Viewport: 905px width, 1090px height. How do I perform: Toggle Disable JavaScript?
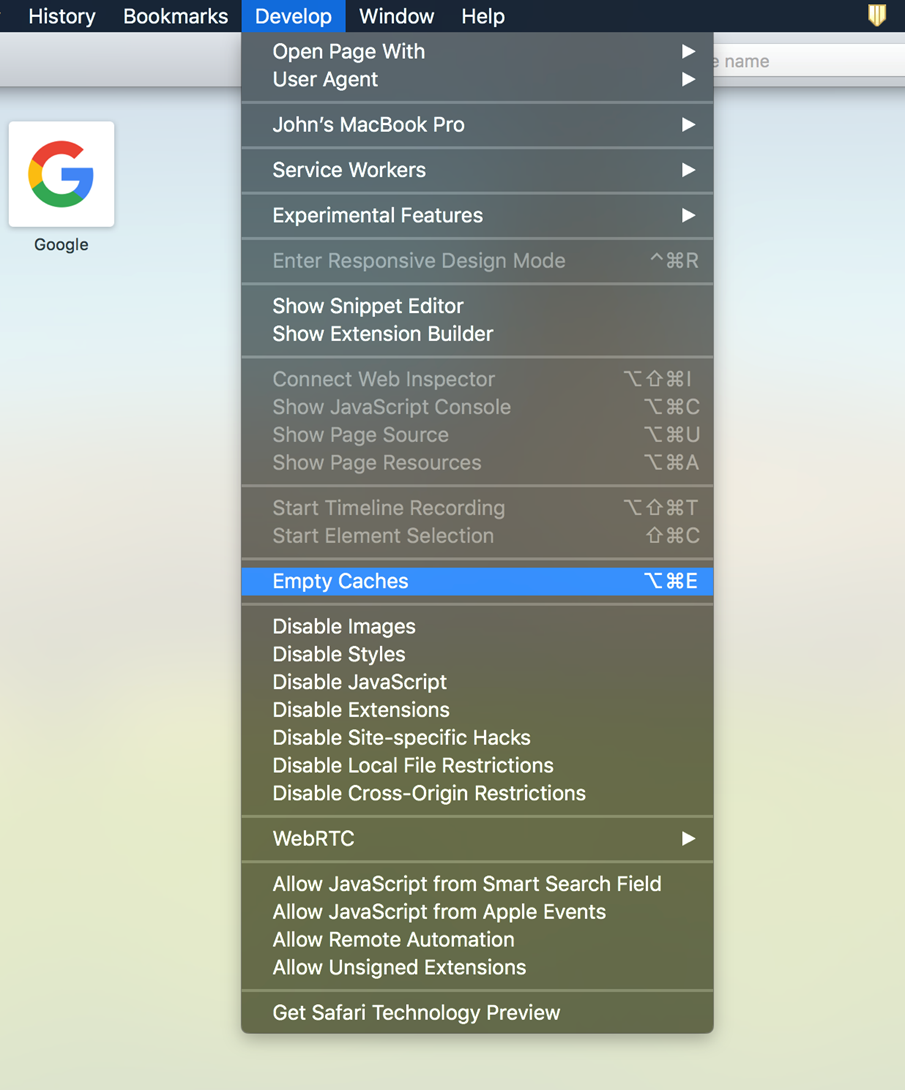click(x=478, y=682)
